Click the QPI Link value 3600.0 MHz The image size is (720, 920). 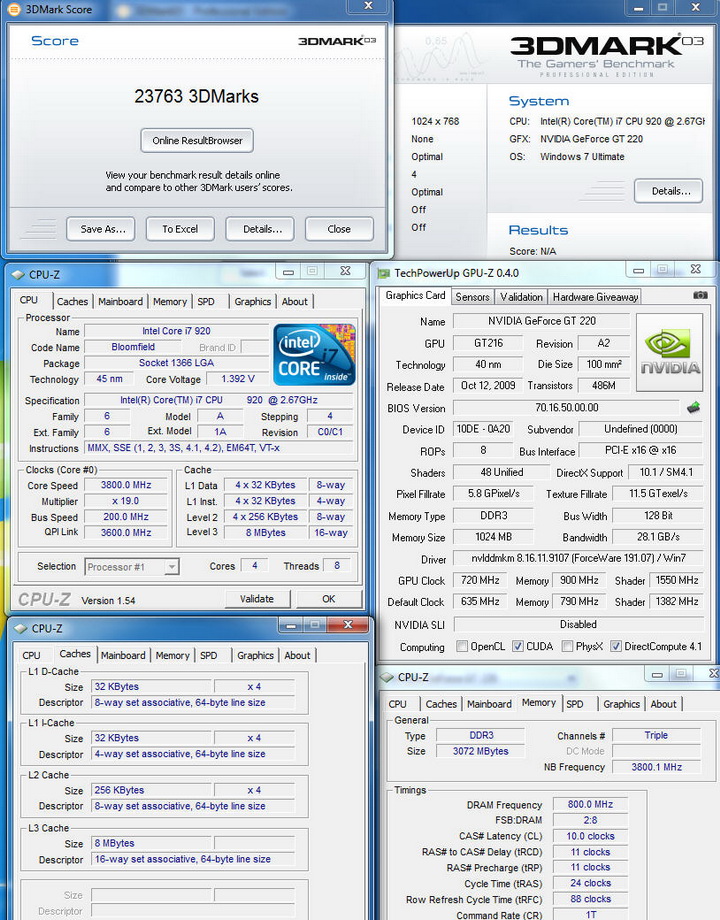(x=126, y=533)
